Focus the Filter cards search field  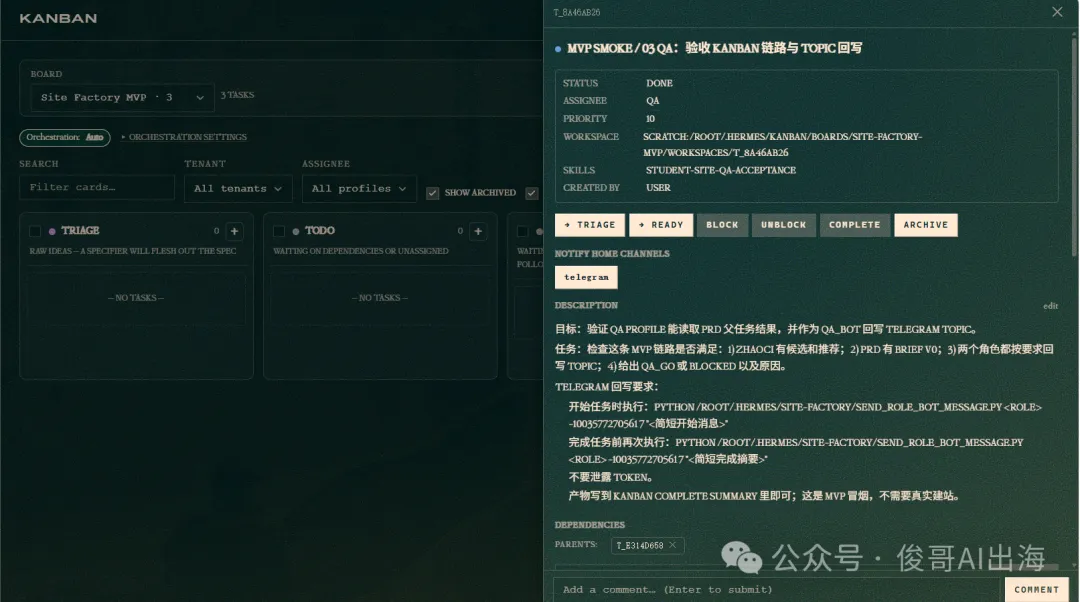coord(96,187)
